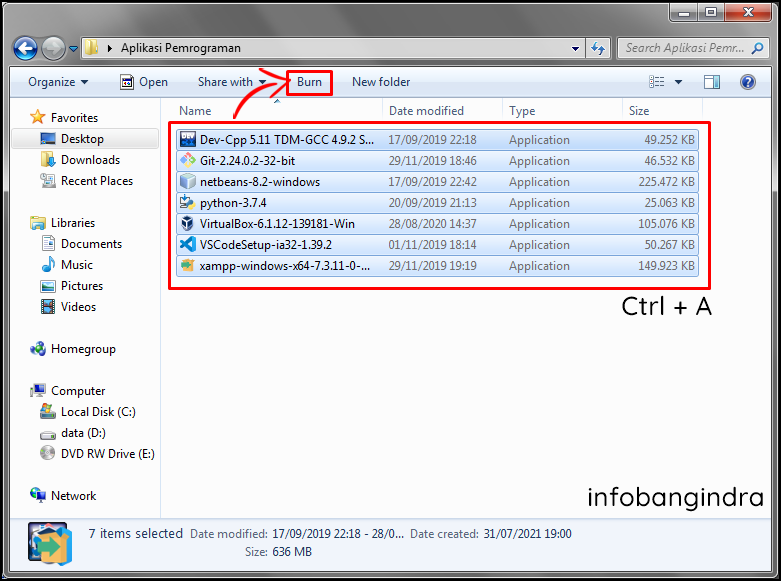Click the Dev-Cpp 5.11 file icon
This screenshot has width=781, height=581.
tap(188, 140)
